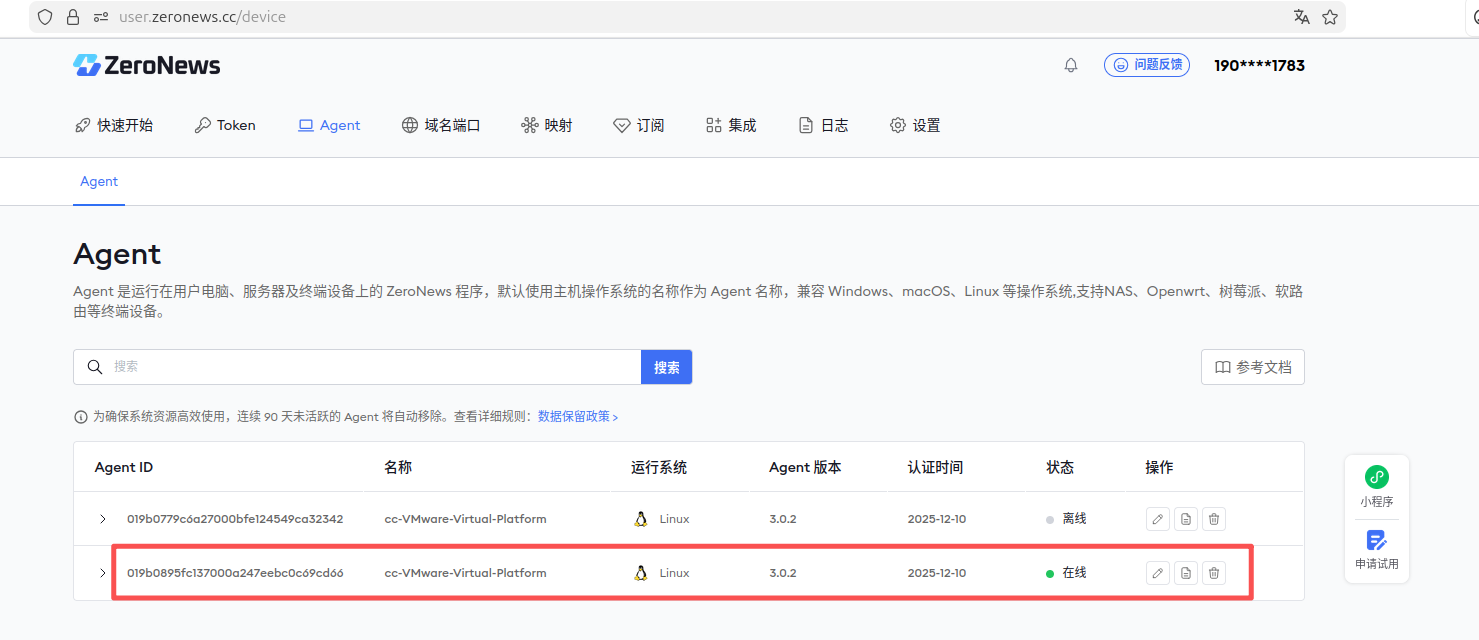
Task: Open 数据保留政策 policy link
Action: pyautogui.click(x=577, y=416)
